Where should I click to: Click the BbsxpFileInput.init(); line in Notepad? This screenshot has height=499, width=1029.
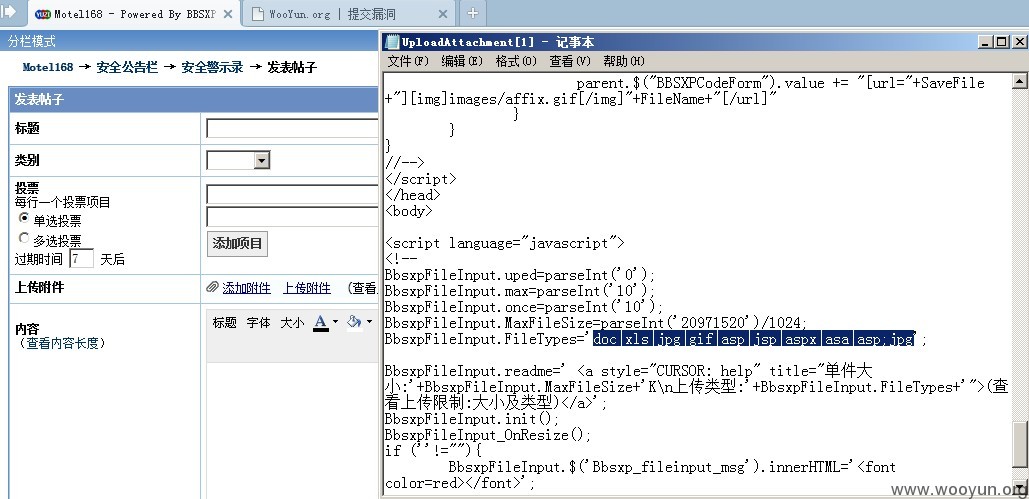click(x=472, y=419)
